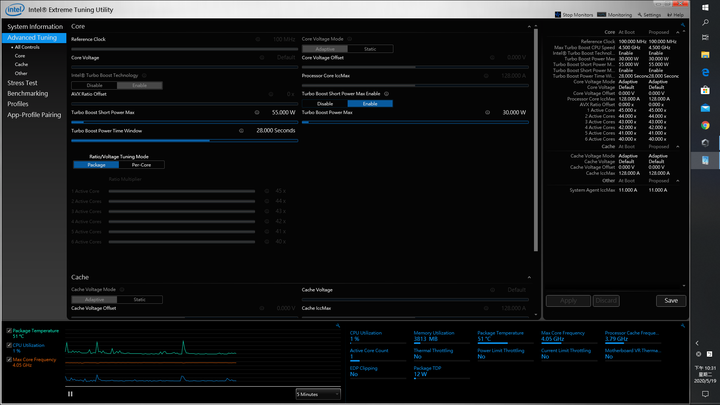Viewport: 720px width, 405px height.
Task: Click info icon beside Processor Core IccMax
Action: (486, 76)
